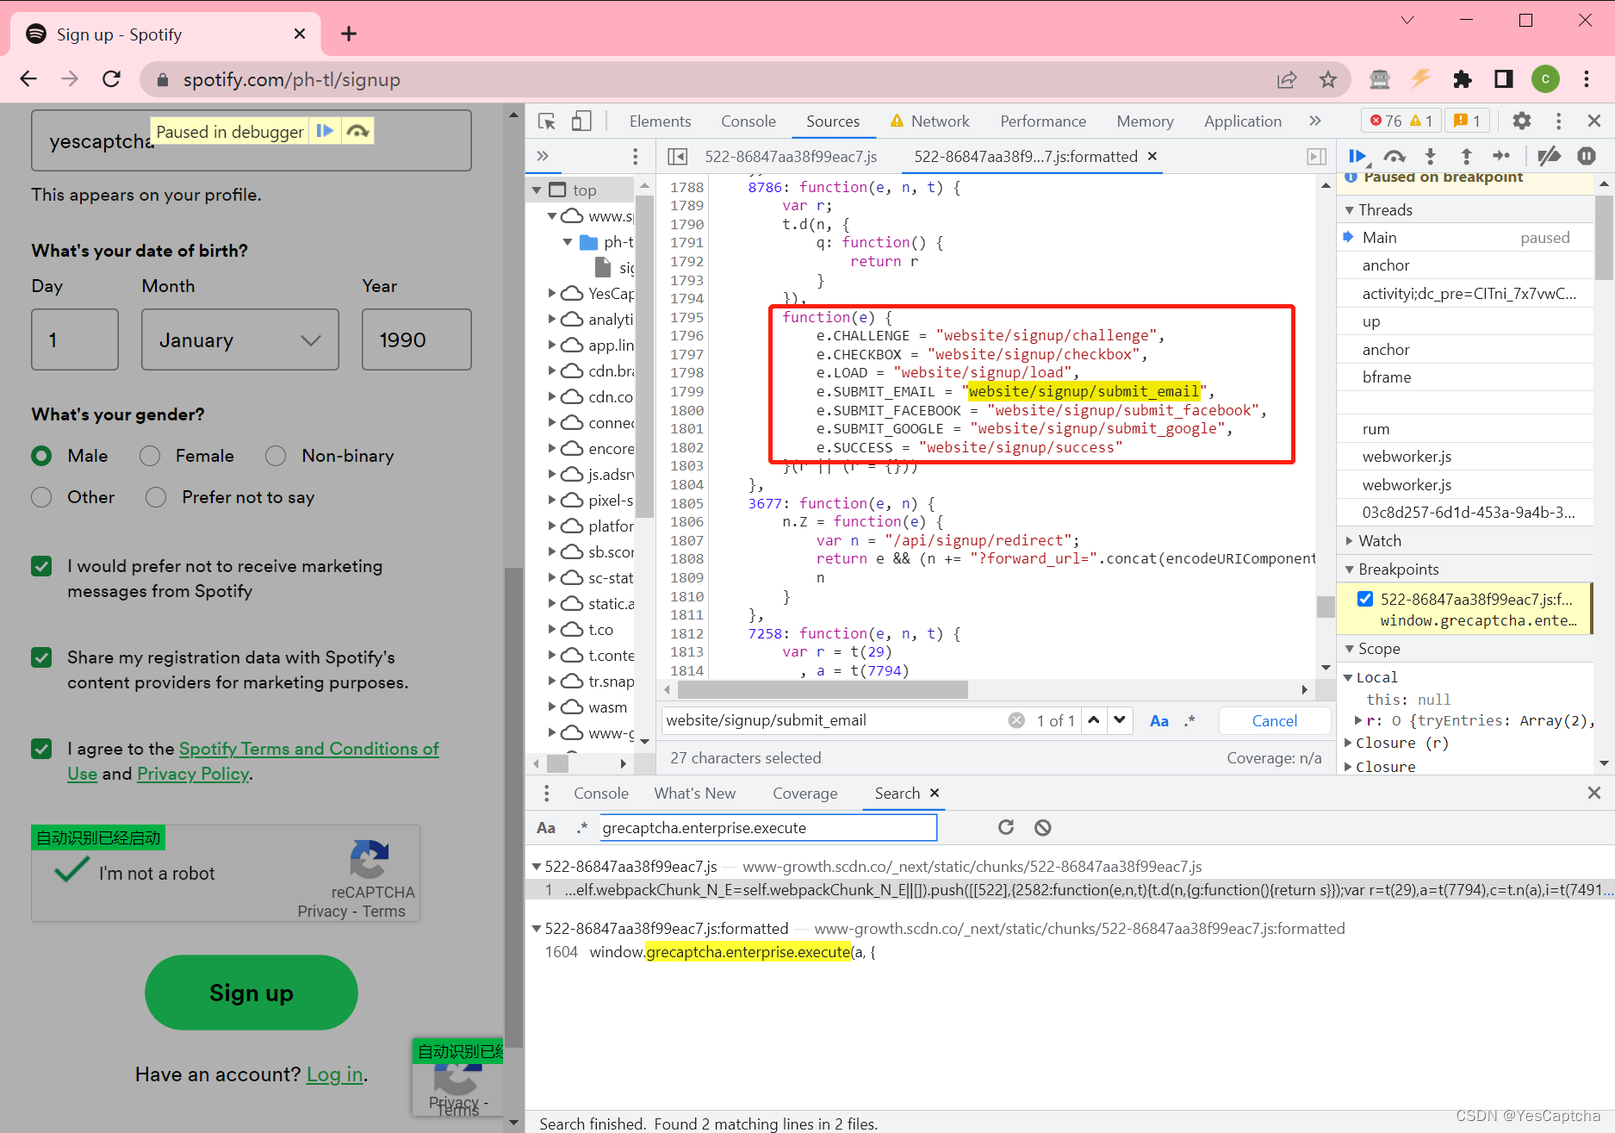
Task: Toggle the device toolbar icon
Action: tap(581, 121)
